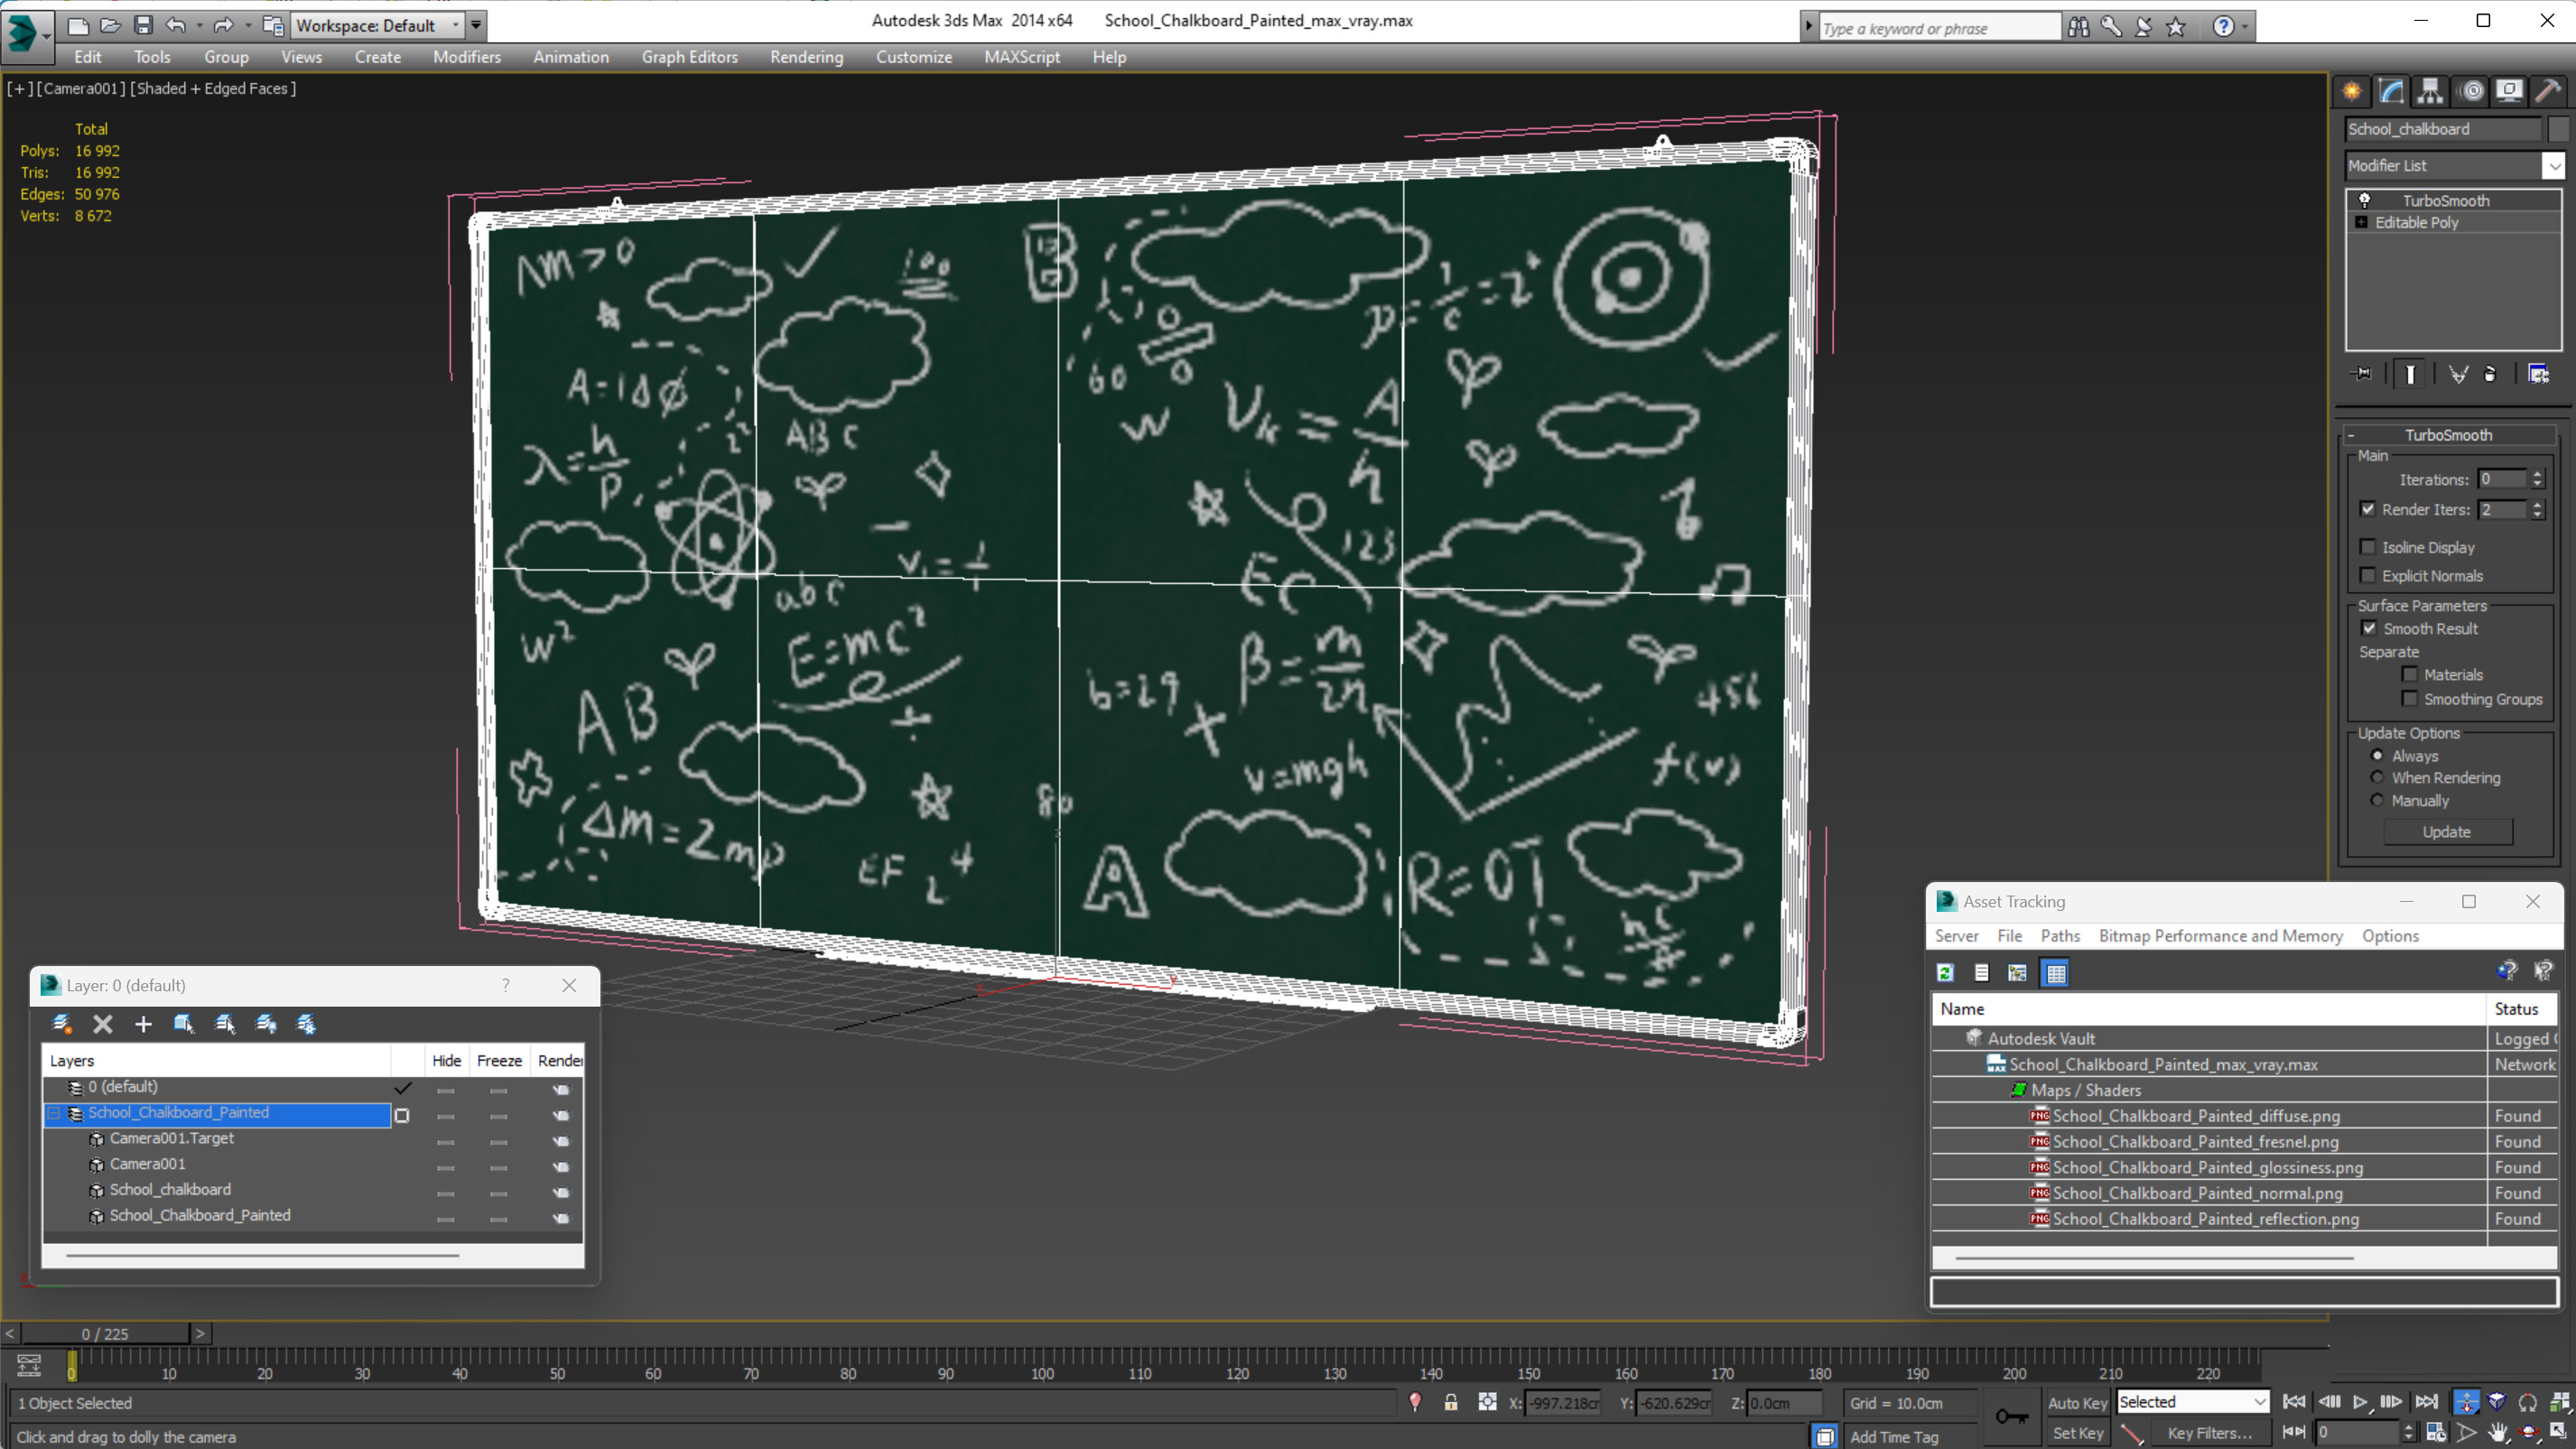
Task: Switch to the Modify panel tab
Action: tap(2391, 91)
